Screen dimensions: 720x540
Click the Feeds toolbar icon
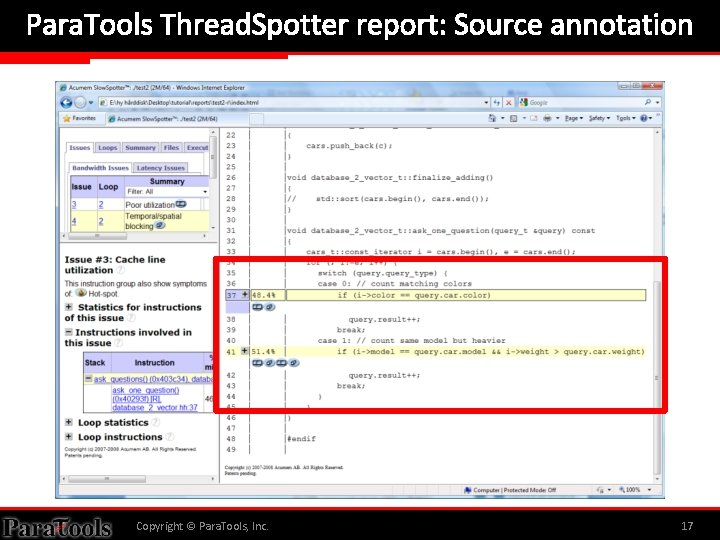click(x=513, y=118)
